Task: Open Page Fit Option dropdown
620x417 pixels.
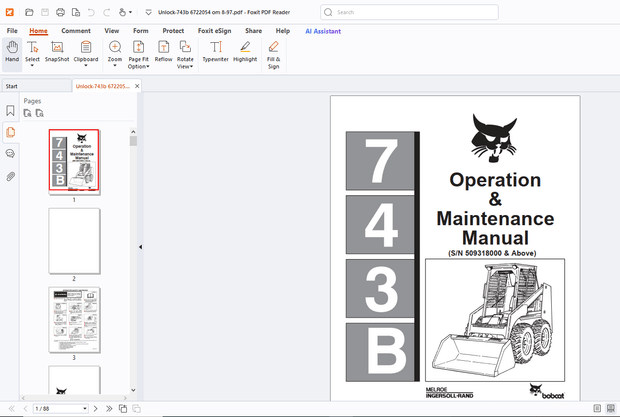Action: pyautogui.click(x=138, y=55)
